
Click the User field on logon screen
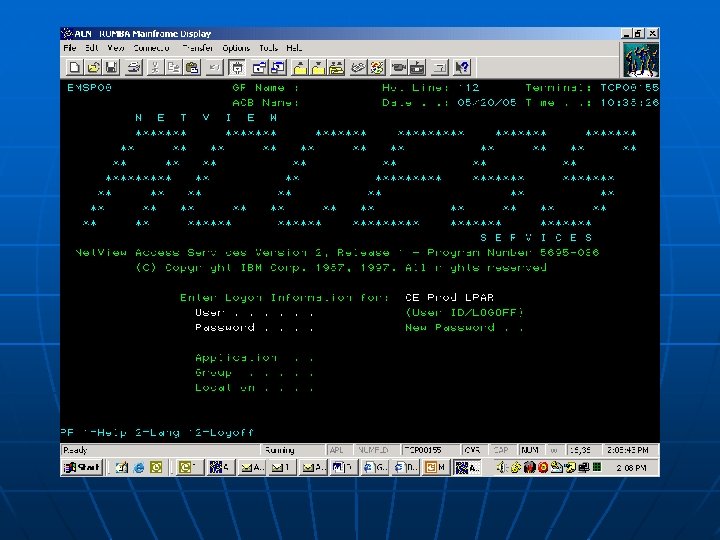(x=254, y=313)
